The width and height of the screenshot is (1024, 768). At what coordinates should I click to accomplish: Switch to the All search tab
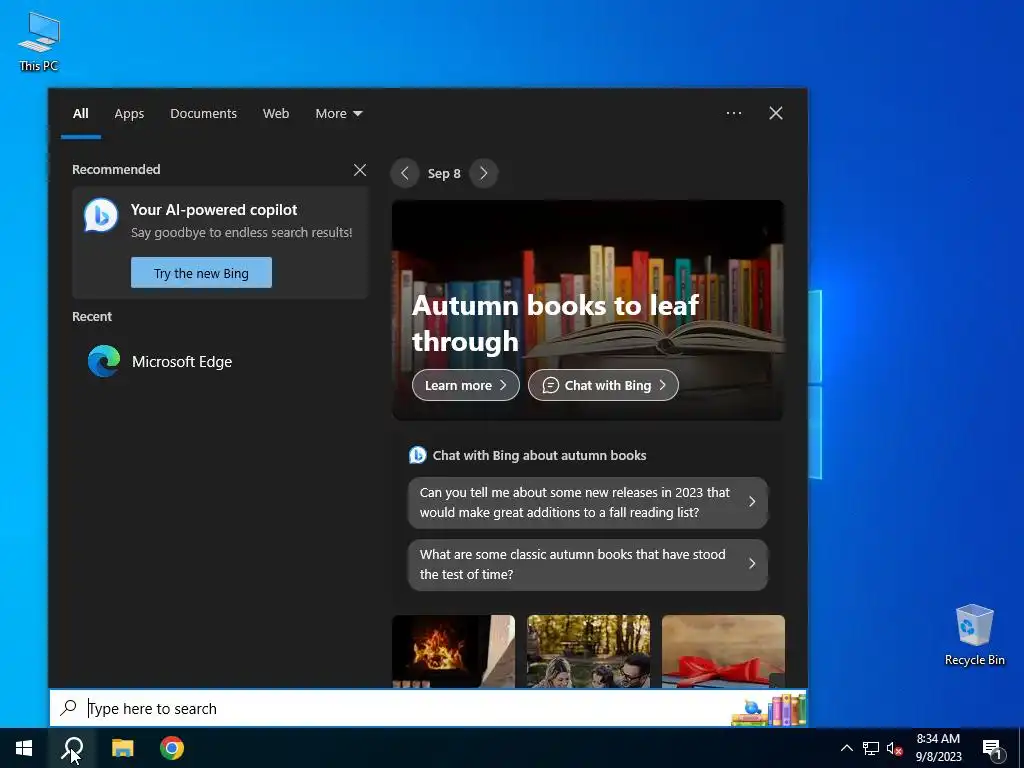(x=80, y=114)
